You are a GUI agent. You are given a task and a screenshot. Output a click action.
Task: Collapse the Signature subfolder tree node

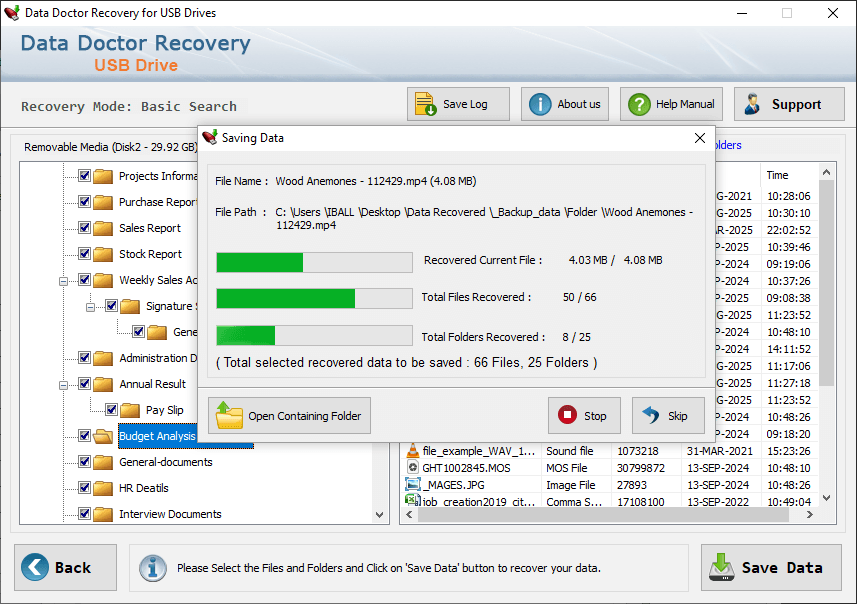pyautogui.click(x=91, y=307)
